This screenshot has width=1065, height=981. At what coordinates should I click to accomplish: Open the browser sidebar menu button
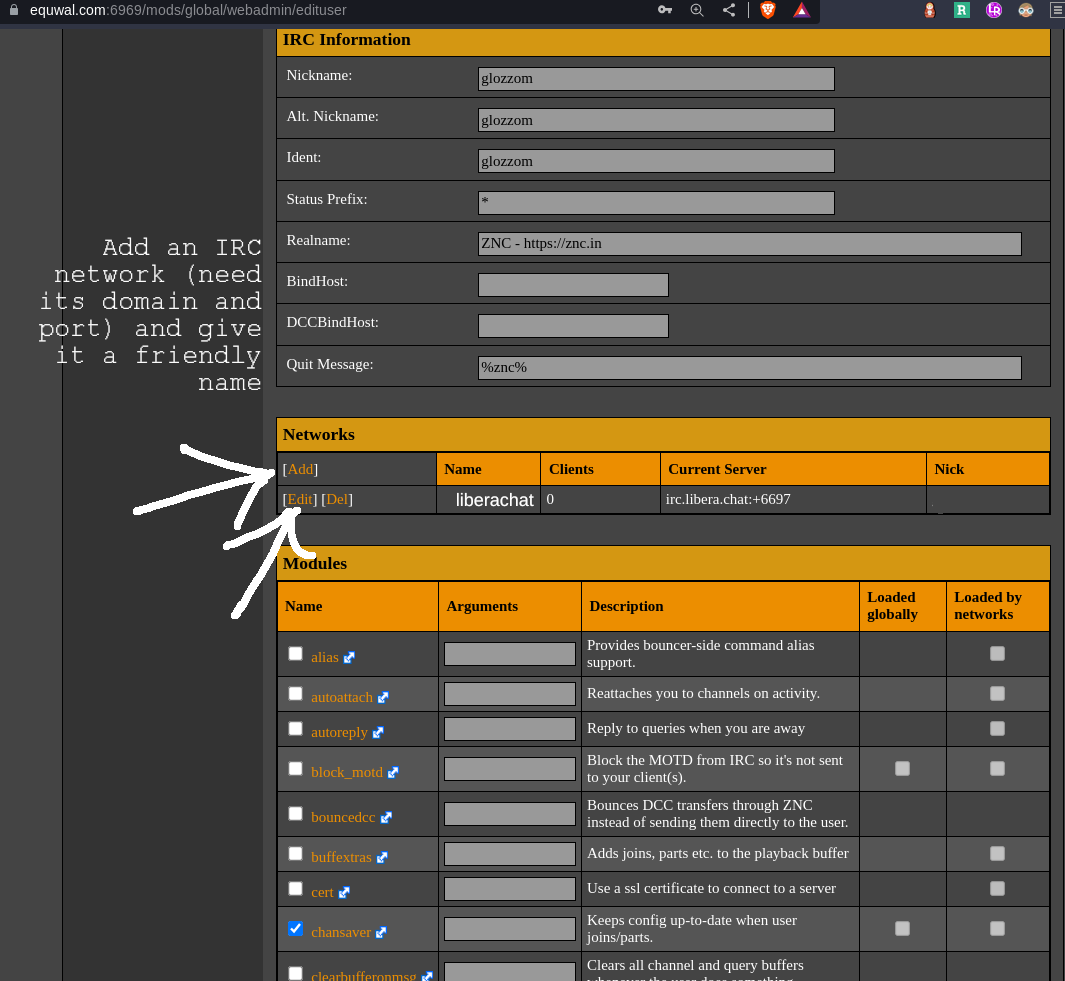point(1057,10)
